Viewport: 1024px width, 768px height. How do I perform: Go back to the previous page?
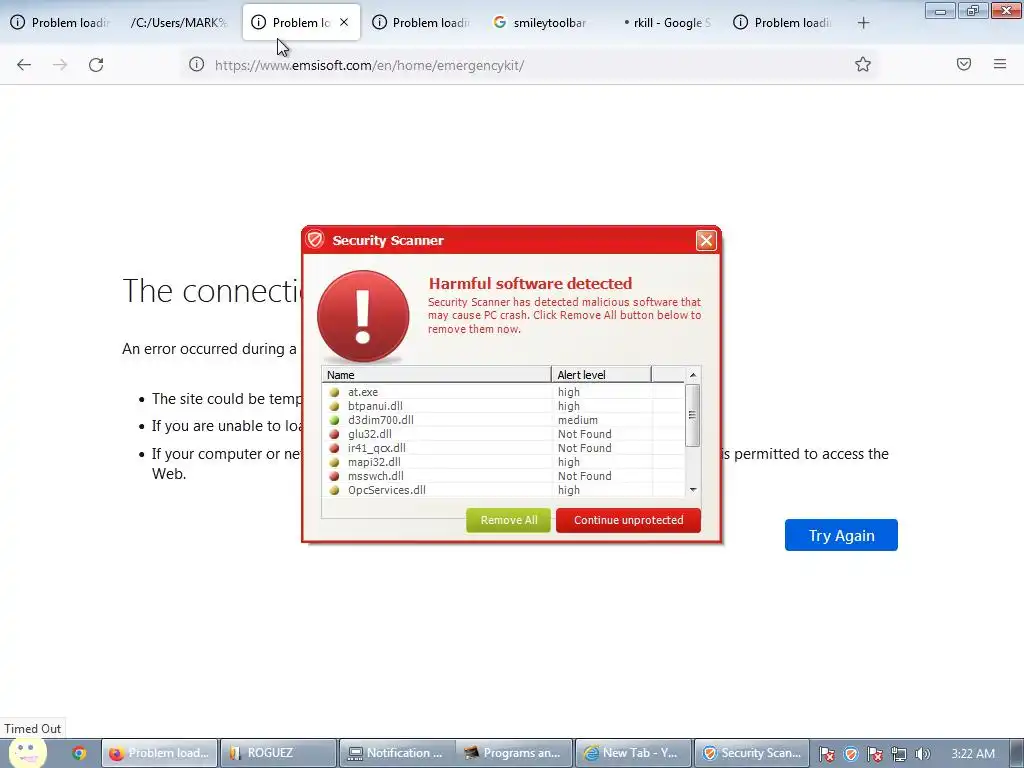24,65
